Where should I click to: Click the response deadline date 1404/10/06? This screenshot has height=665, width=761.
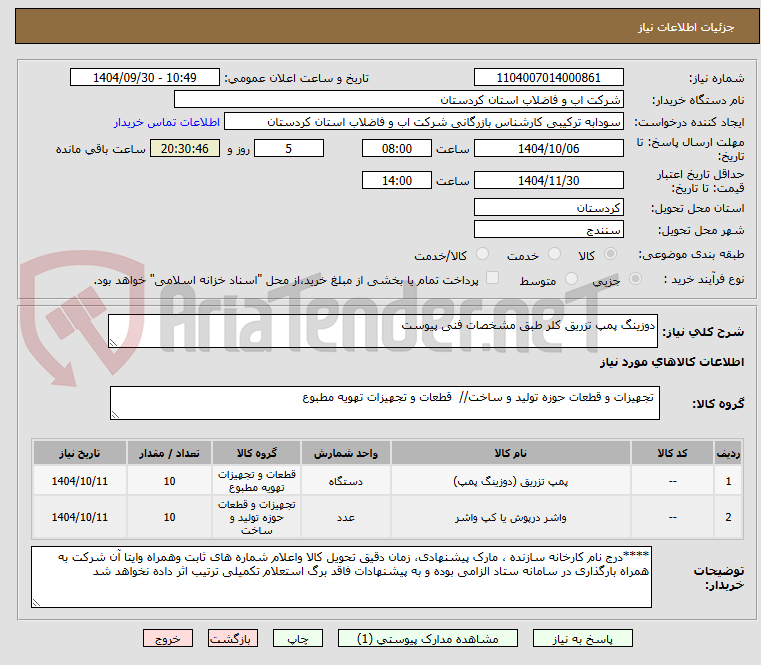(548, 149)
